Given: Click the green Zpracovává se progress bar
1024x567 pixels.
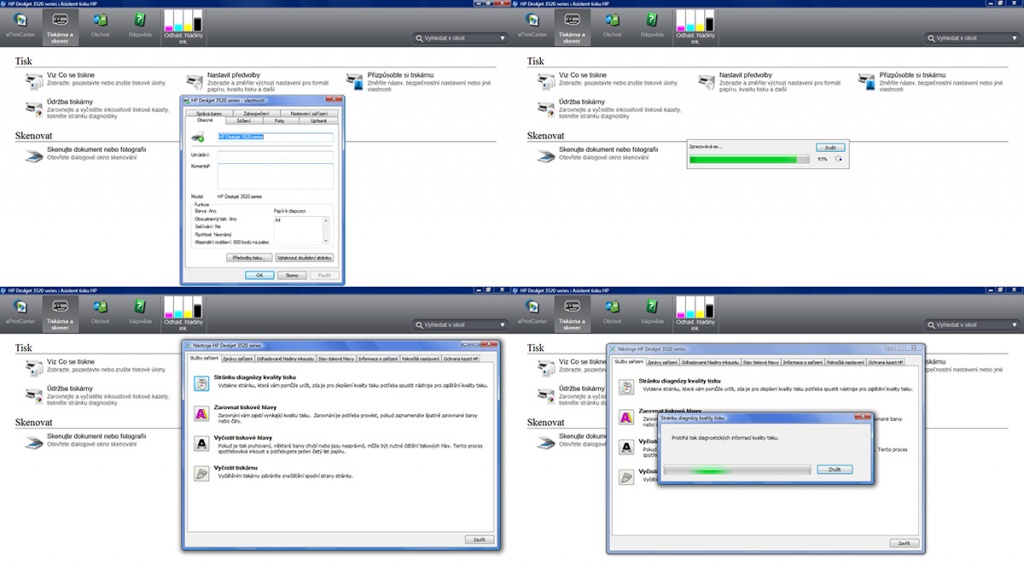Looking at the screenshot, I should [749, 159].
